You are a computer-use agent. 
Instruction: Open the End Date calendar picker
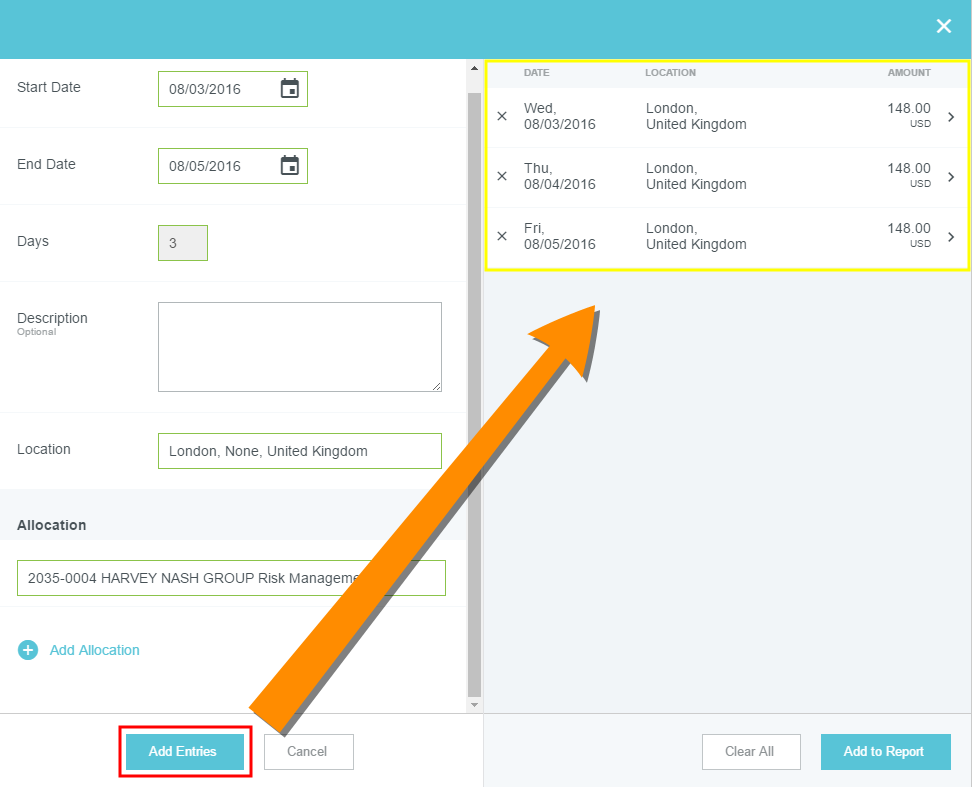289,166
